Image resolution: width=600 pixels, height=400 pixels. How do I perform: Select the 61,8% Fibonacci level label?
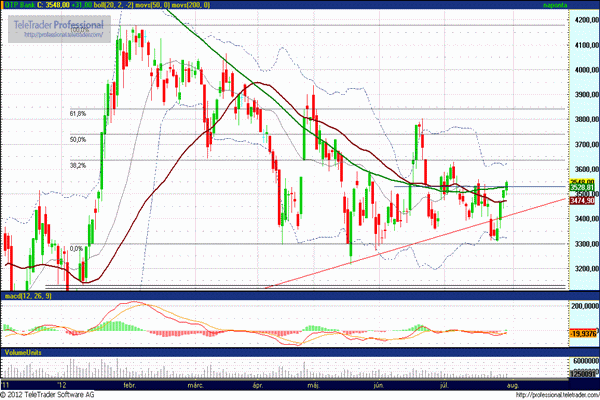[77, 114]
